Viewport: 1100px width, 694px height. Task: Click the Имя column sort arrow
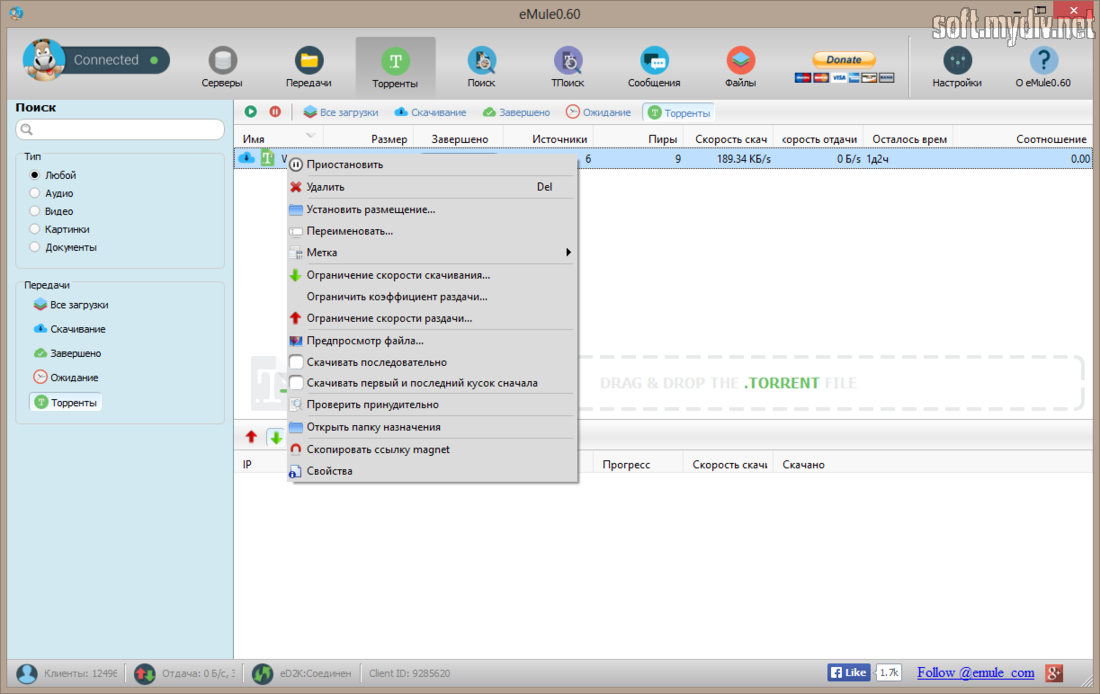coord(310,135)
